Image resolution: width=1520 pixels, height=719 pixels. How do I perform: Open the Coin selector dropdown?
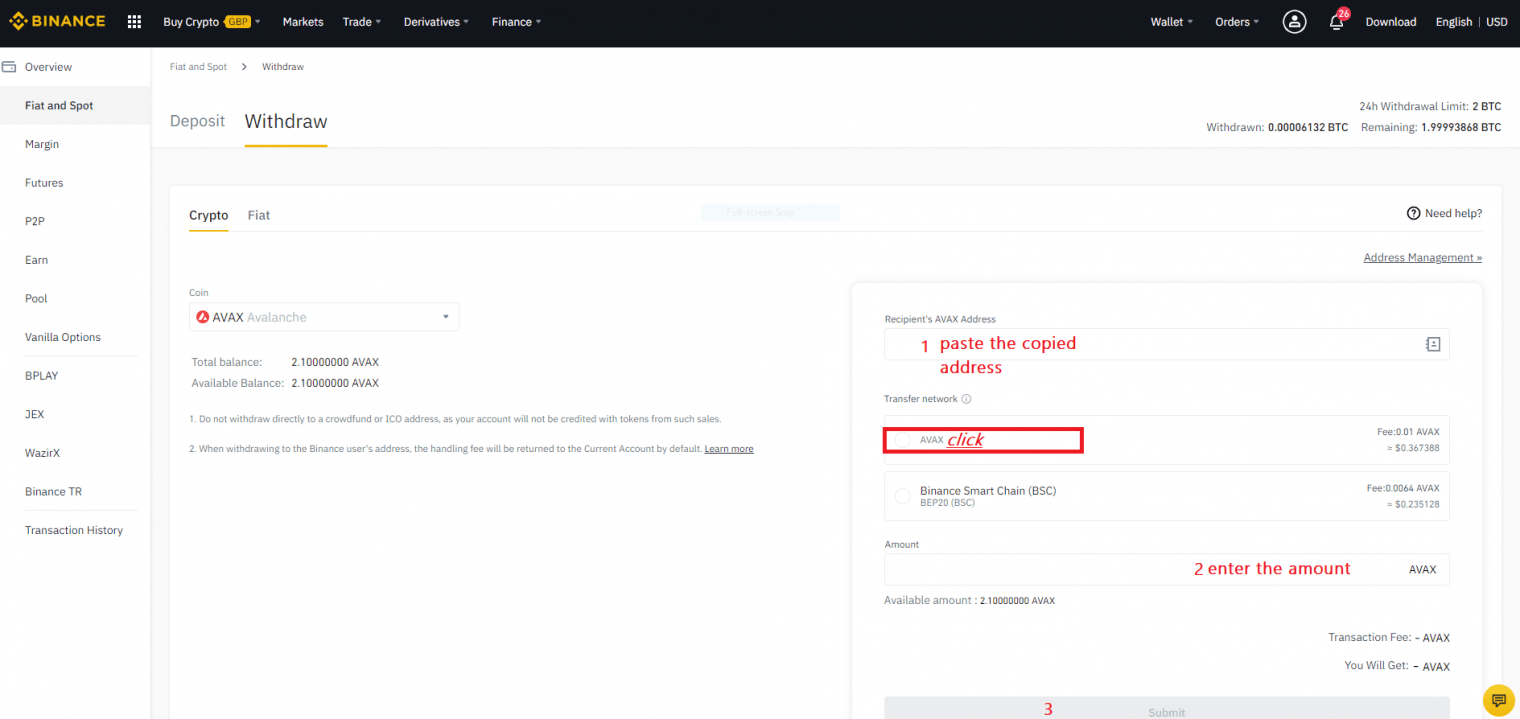tap(324, 316)
